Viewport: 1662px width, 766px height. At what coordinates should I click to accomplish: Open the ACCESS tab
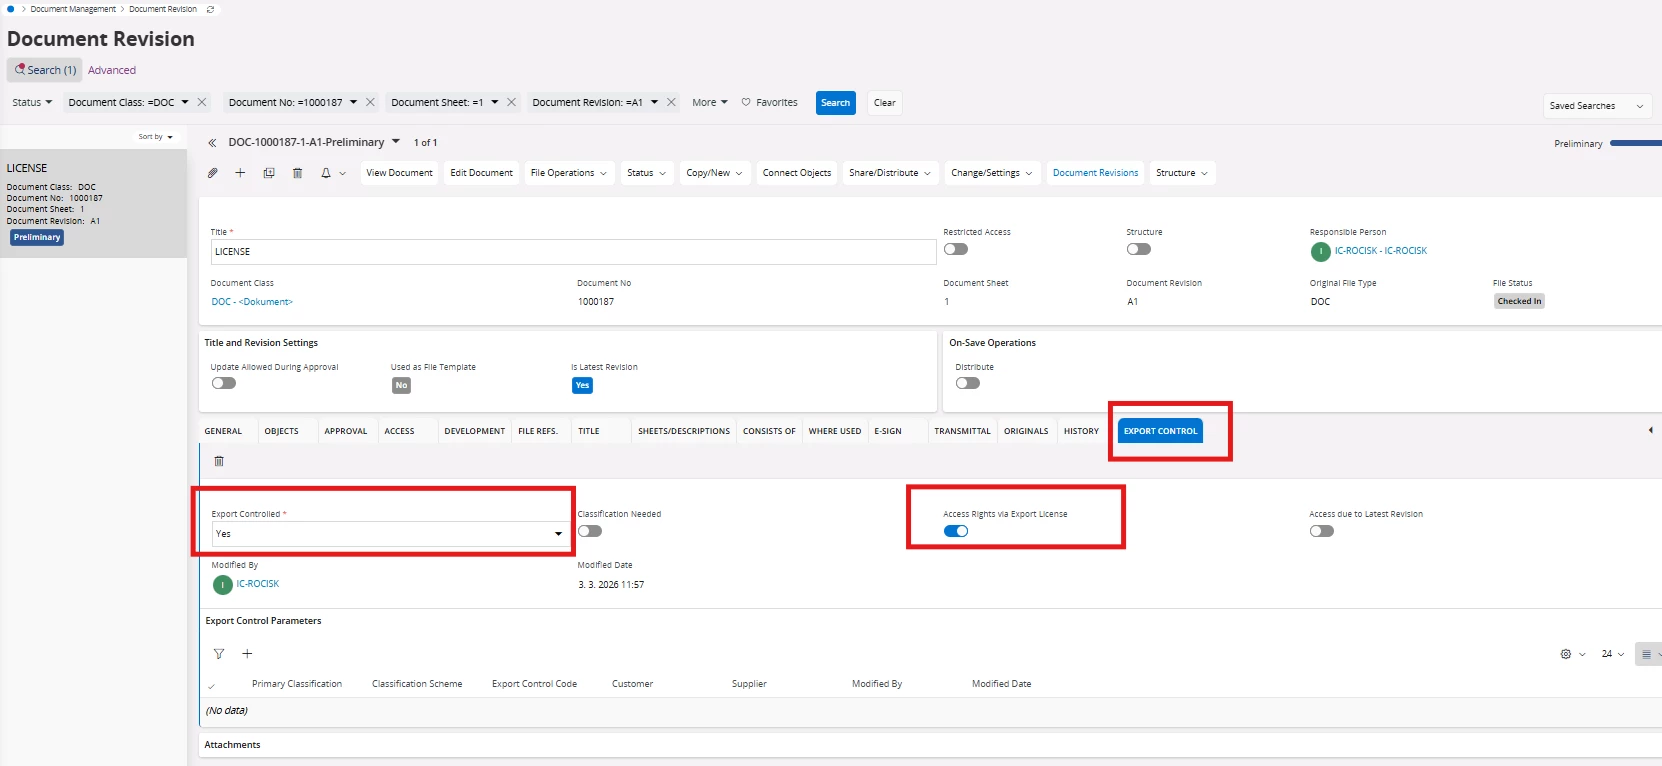click(x=399, y=431)
